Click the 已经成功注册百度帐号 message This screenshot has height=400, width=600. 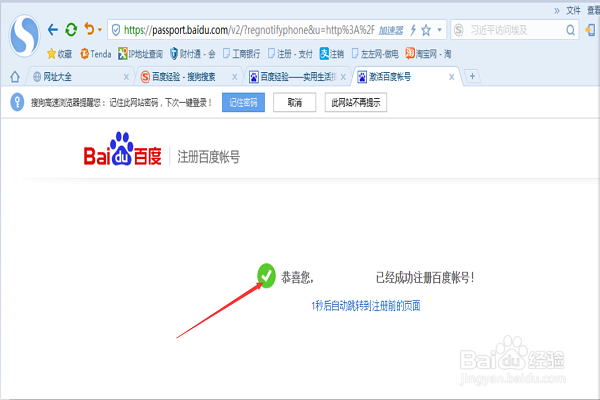(x=425, y=278)
